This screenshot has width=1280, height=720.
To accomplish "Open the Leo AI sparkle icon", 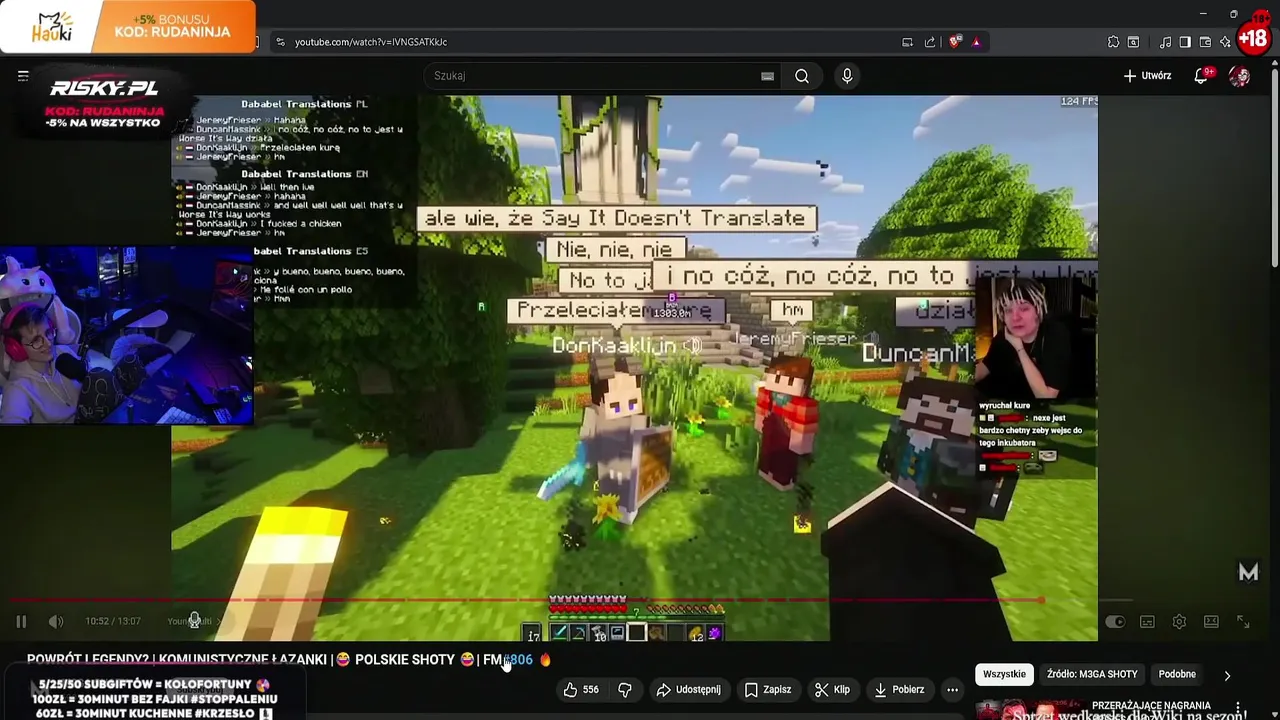I will point(1225,42).
